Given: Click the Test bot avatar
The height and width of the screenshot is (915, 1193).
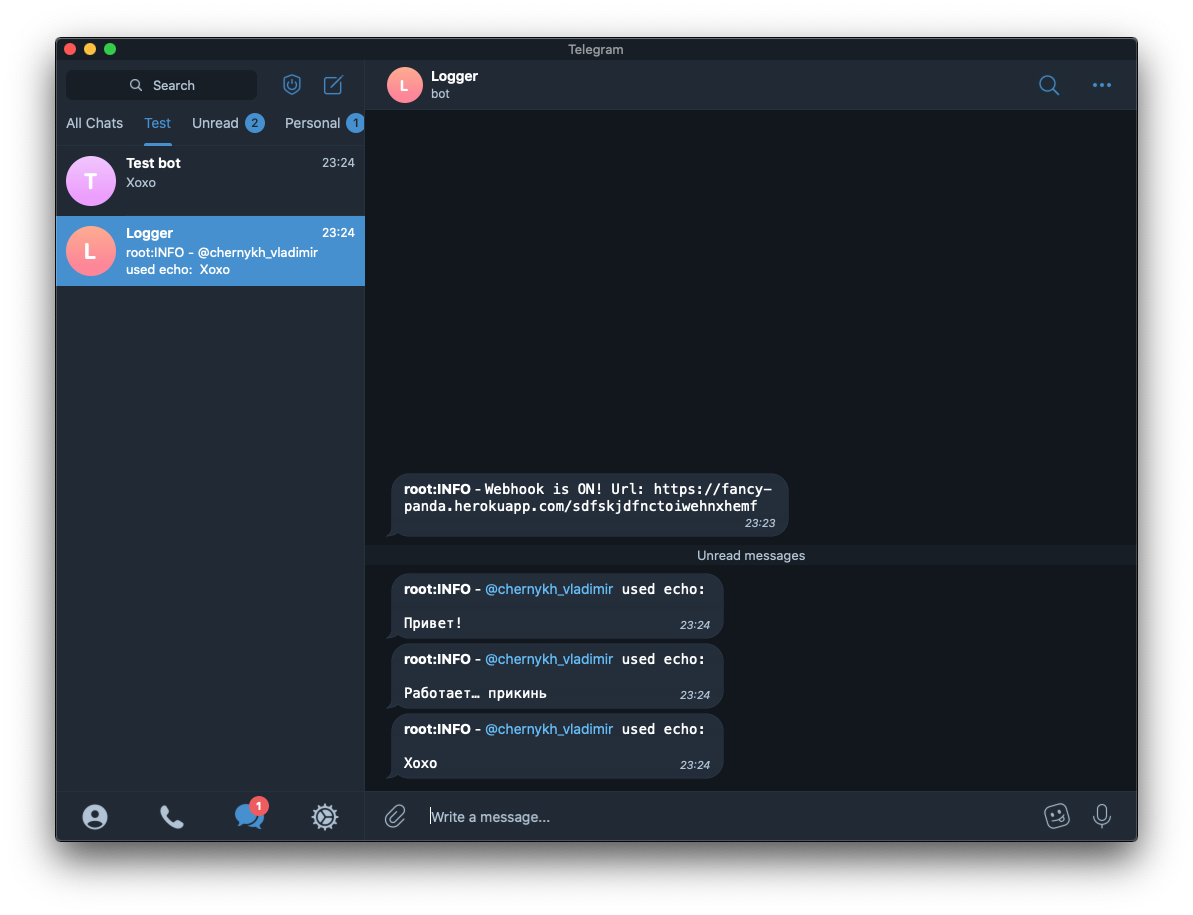Looking at the screenshot, I should pos(91,181).
